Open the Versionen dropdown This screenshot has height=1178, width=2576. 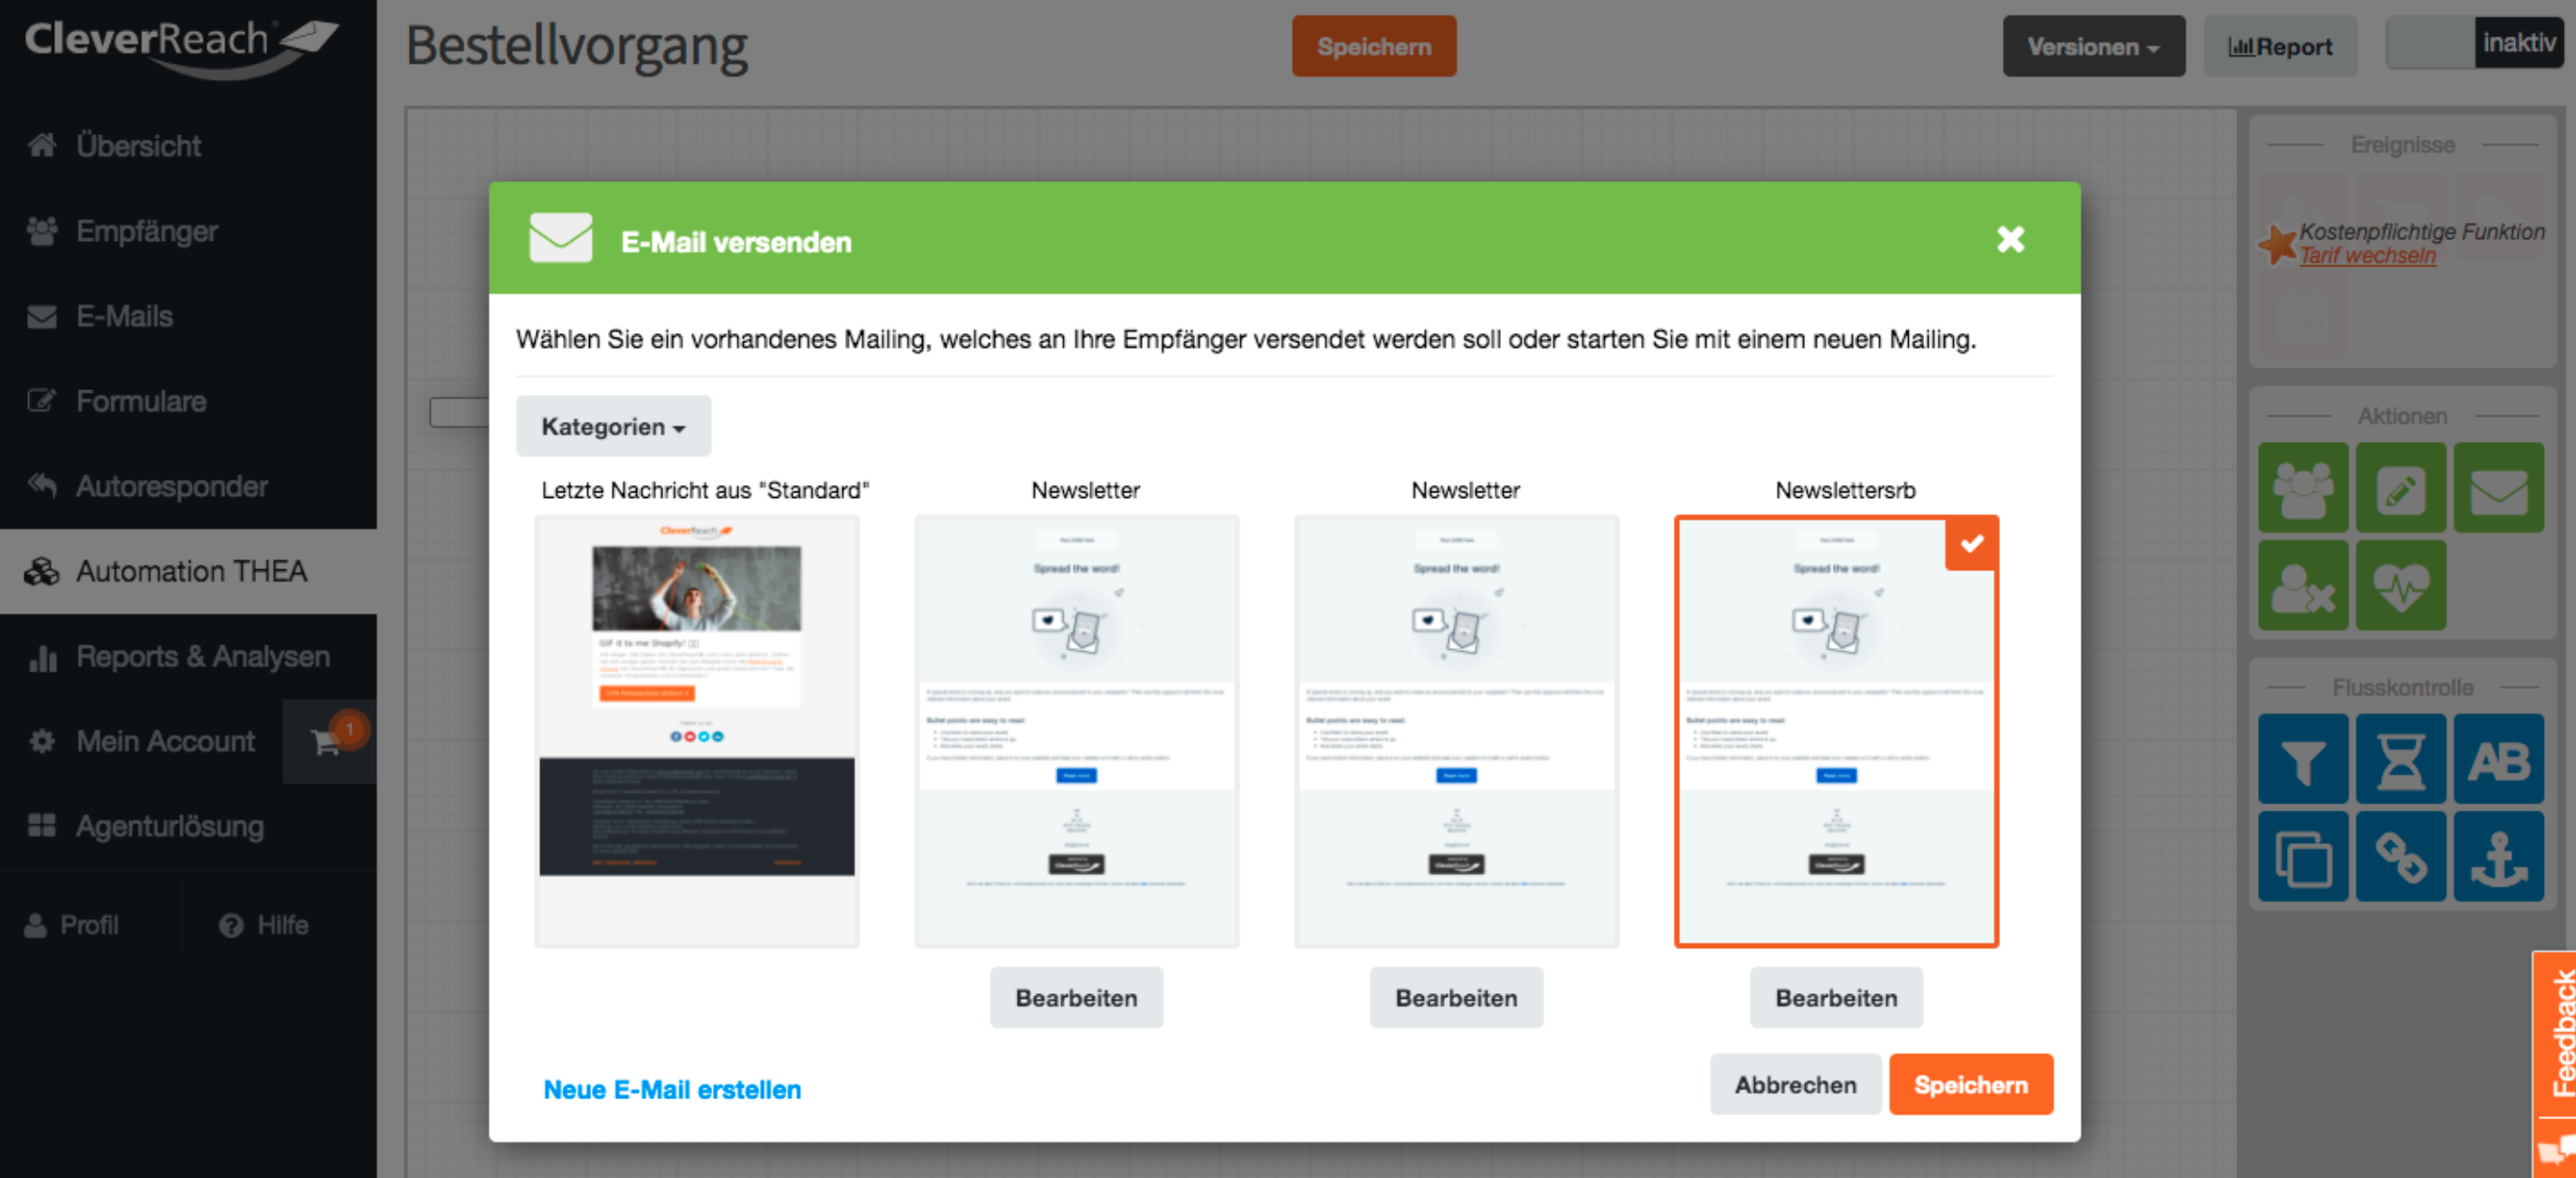2092,46
